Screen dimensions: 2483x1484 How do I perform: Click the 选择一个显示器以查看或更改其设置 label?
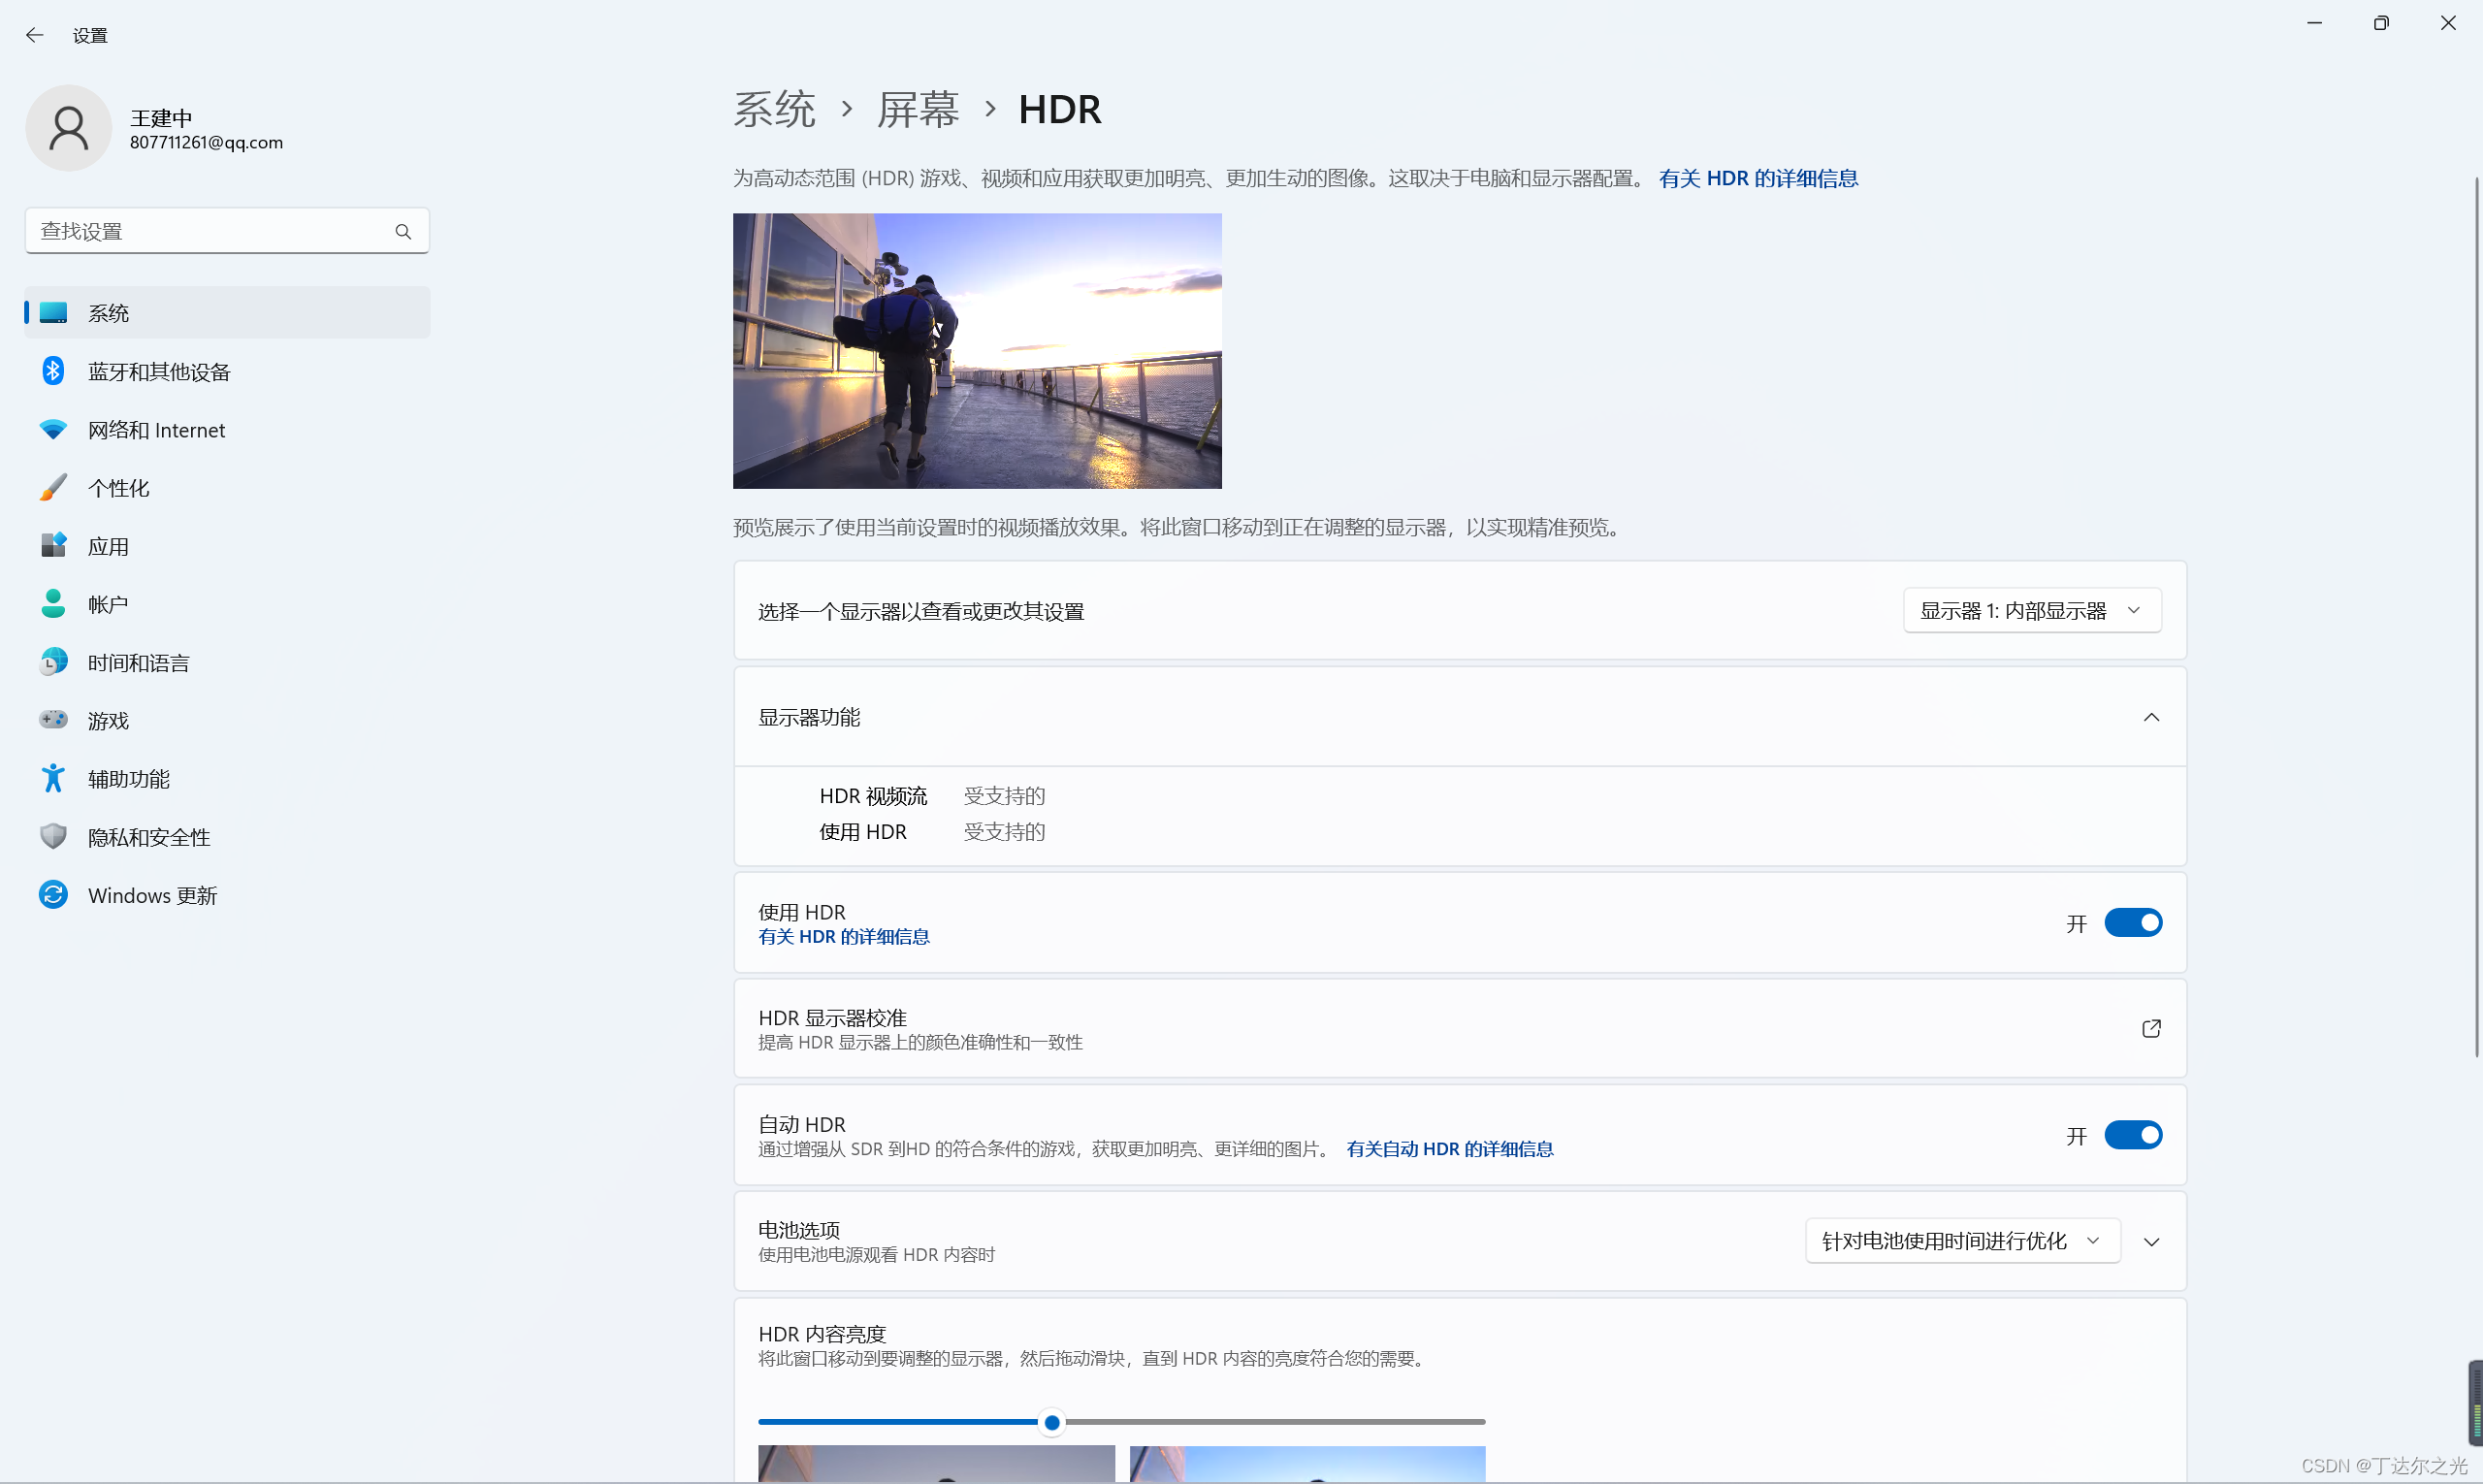point(921,611)
